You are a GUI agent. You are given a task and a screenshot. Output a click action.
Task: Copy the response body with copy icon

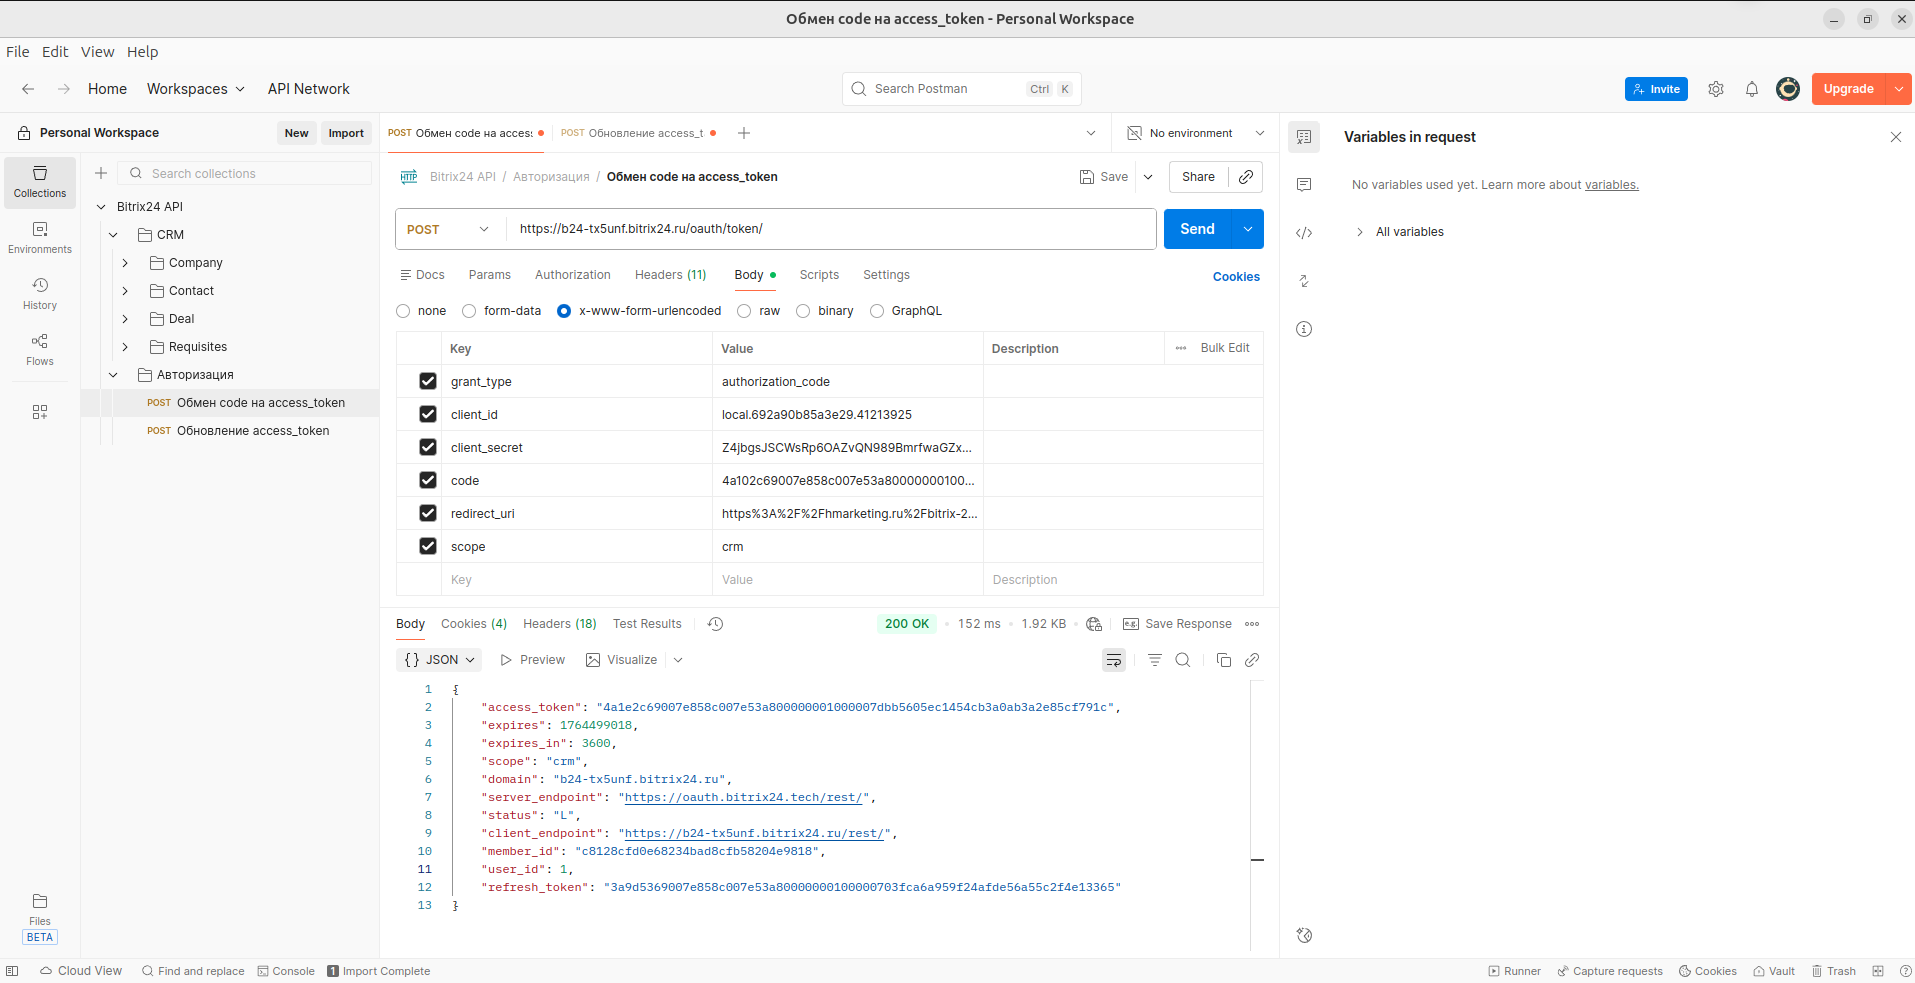tap(1223, 660)
